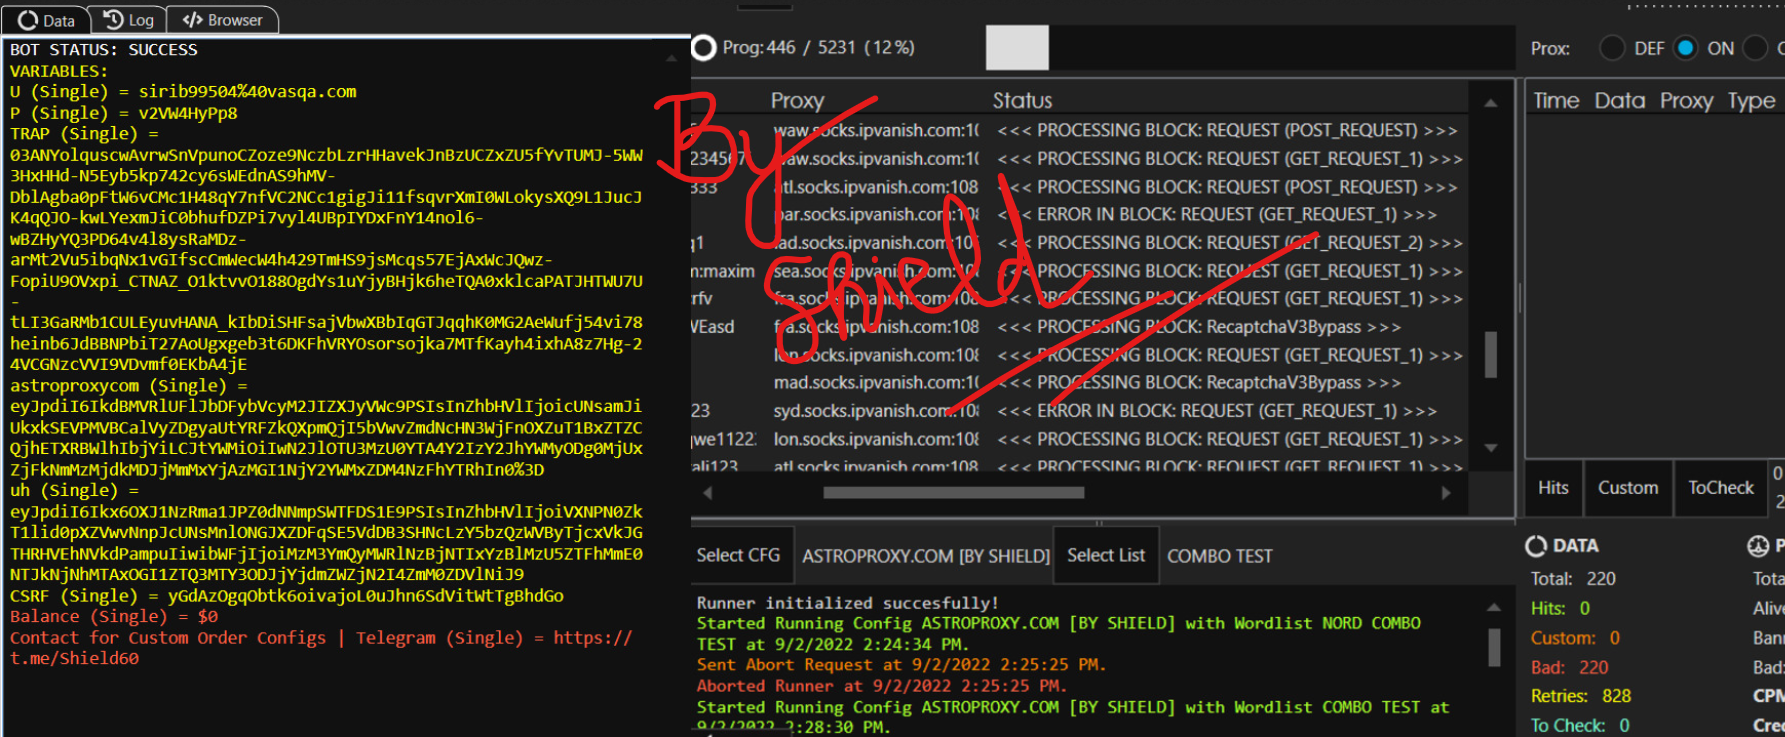Click the Prox: label
The height and width of the screenshot is (737, 1785).
(1550, 48)
